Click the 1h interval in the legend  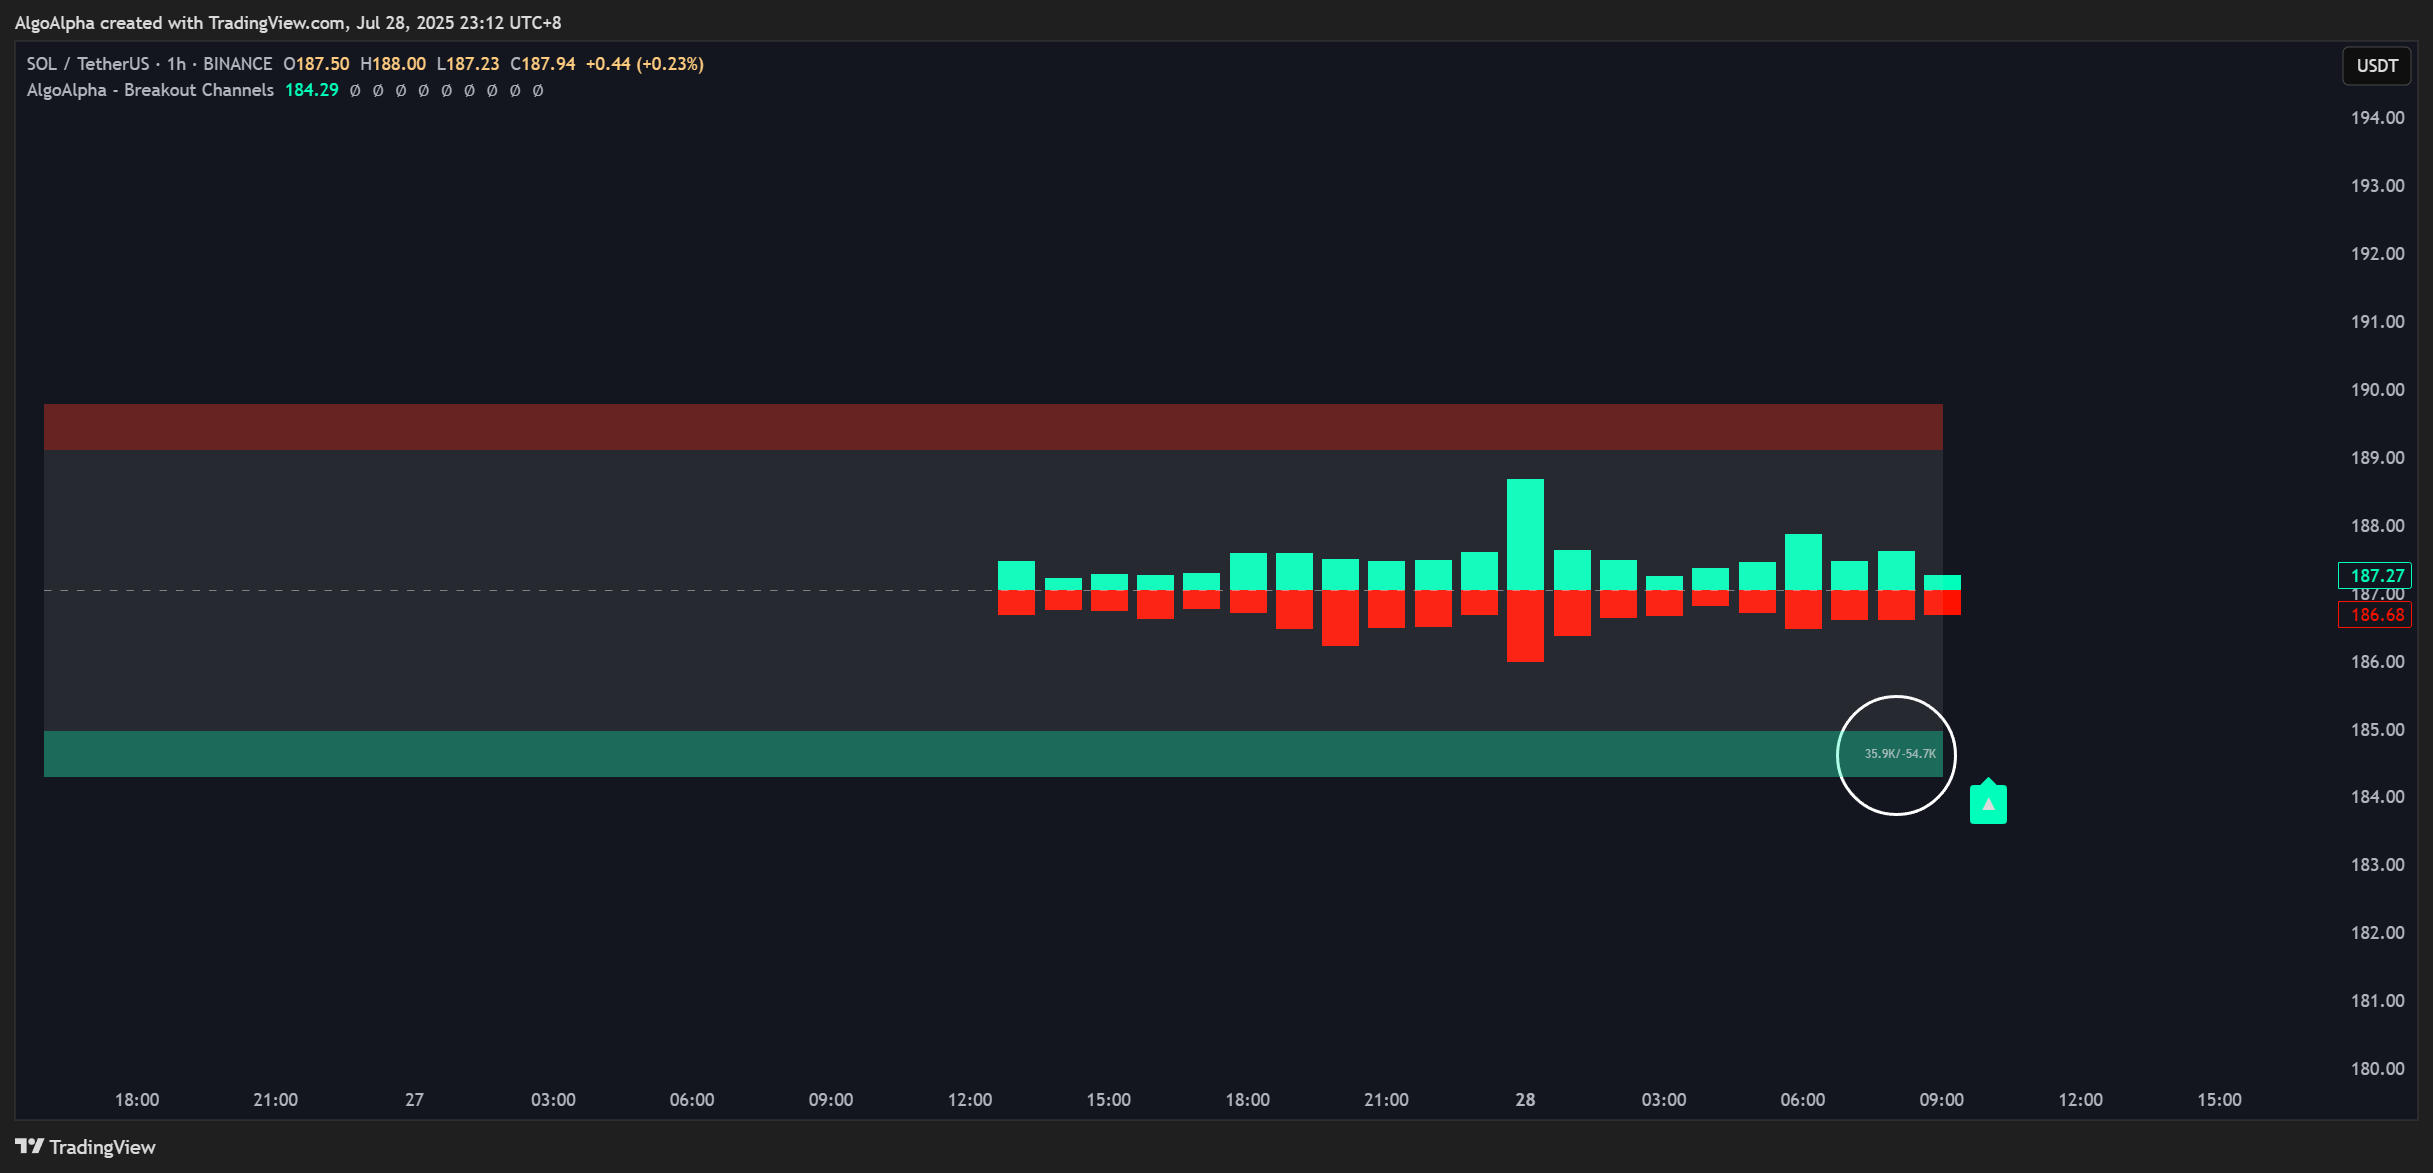176,64
